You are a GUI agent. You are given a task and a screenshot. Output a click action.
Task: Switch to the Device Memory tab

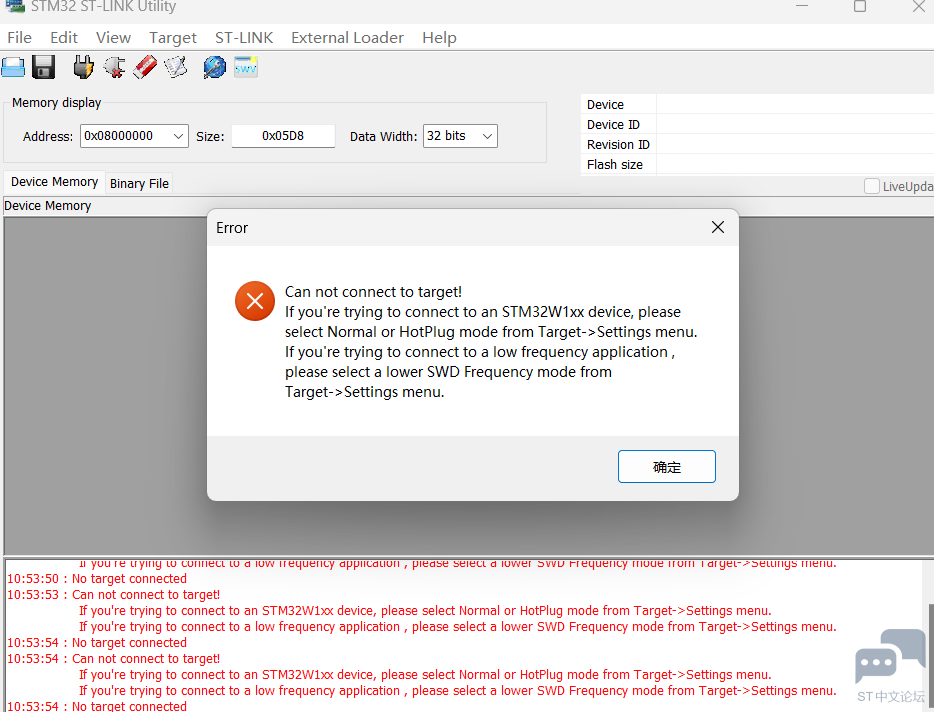(54, 182)
